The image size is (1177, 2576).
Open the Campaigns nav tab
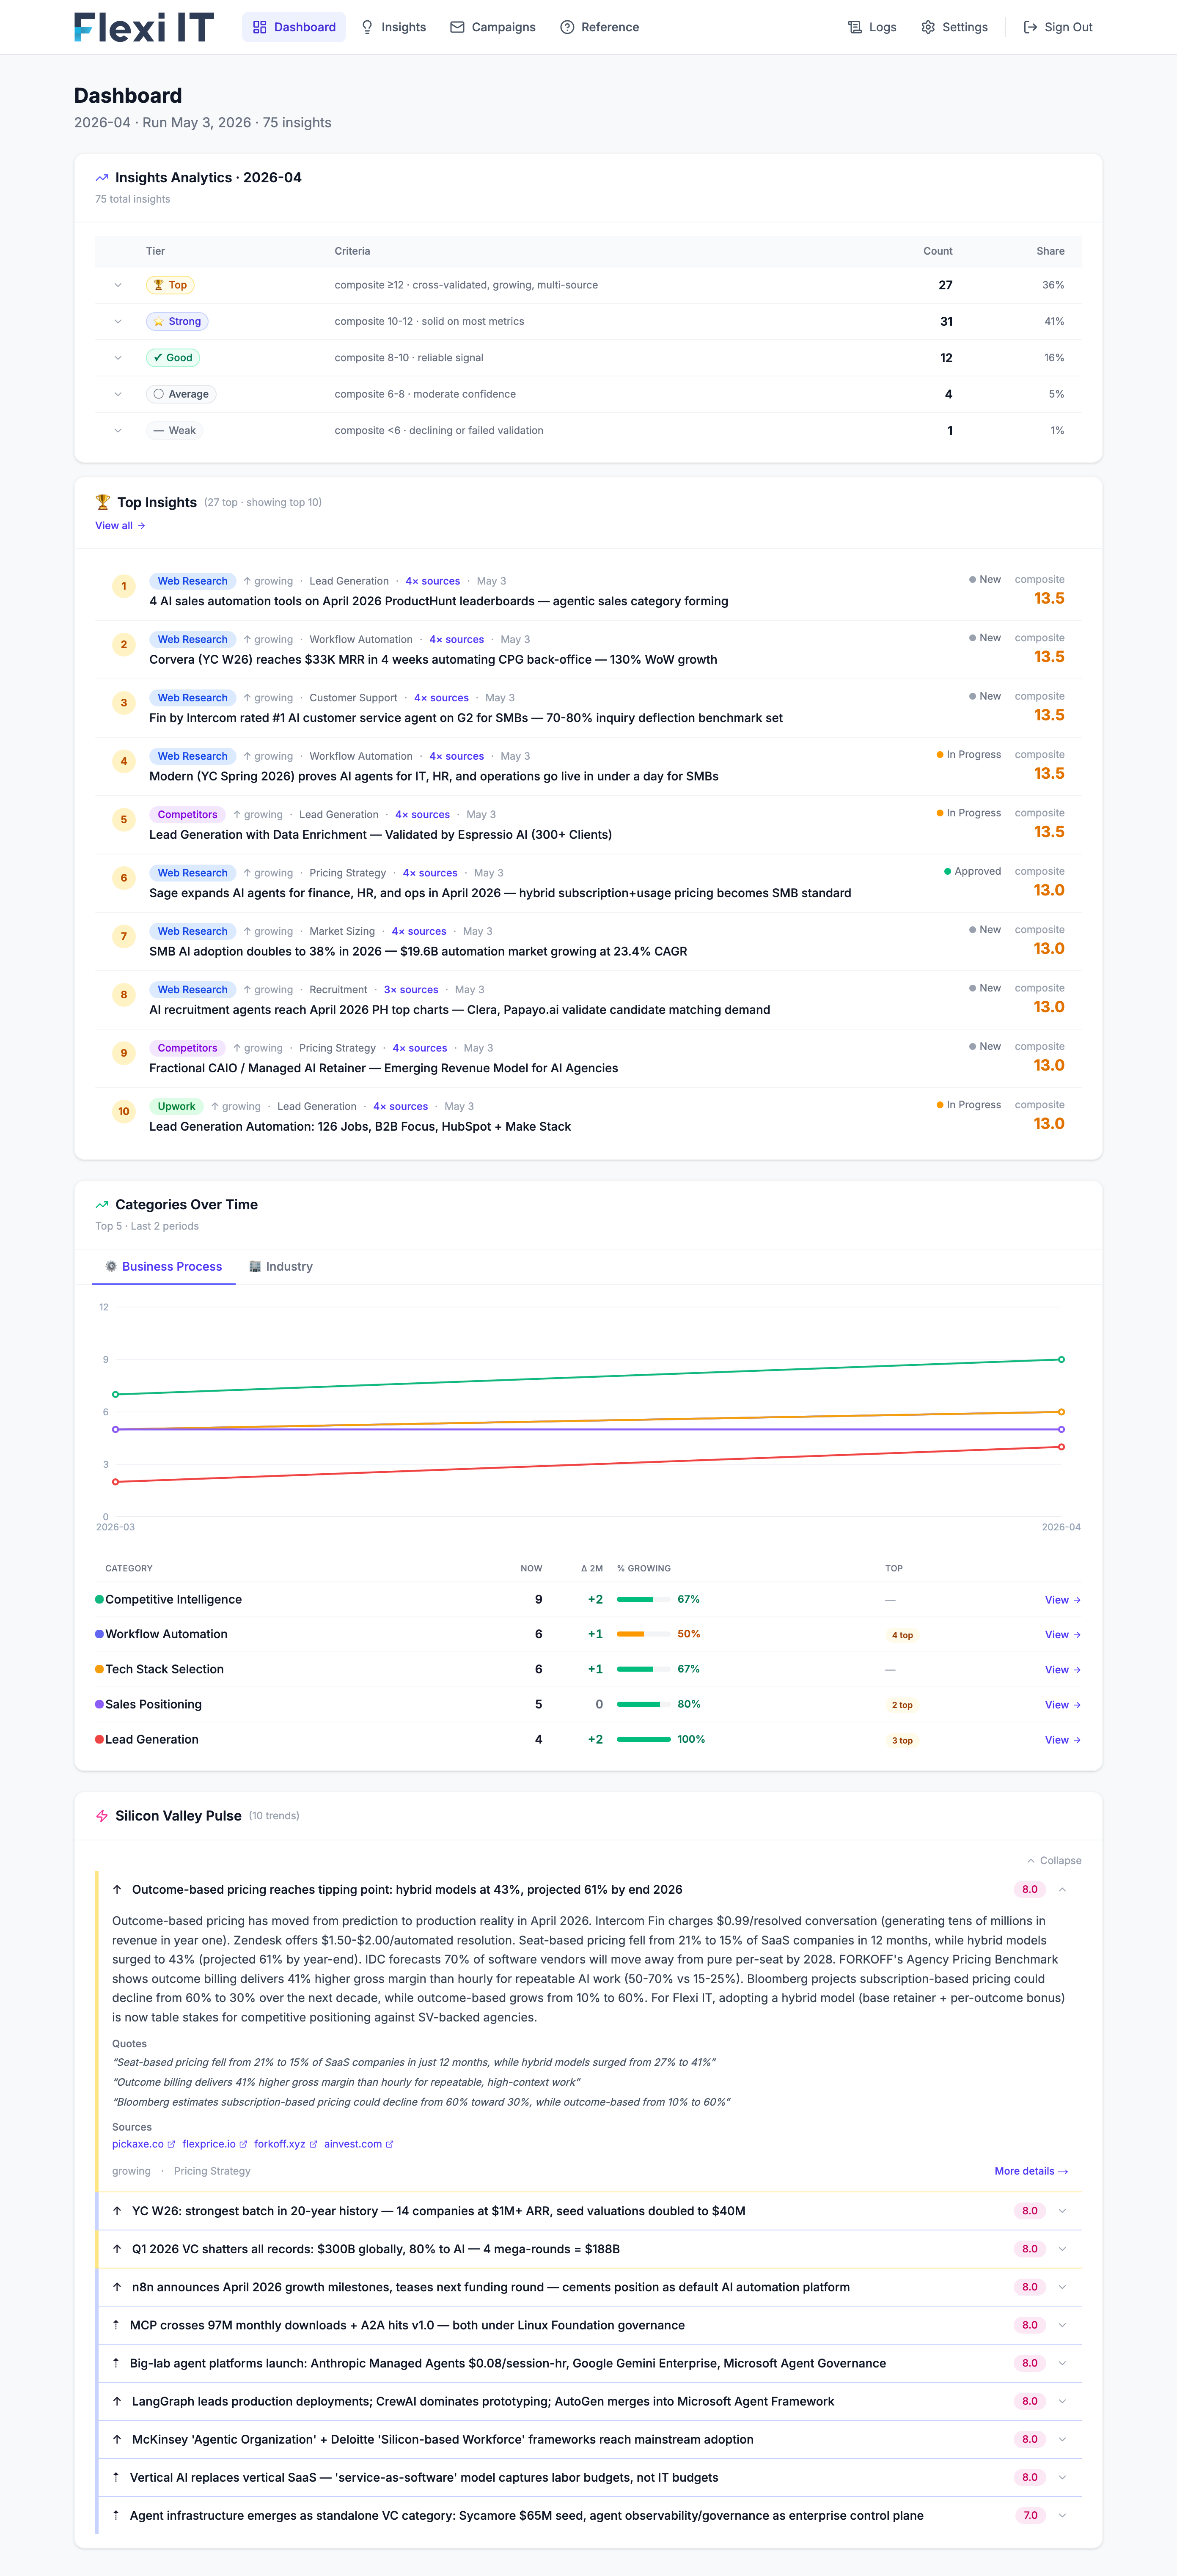[x=493, y=27]
